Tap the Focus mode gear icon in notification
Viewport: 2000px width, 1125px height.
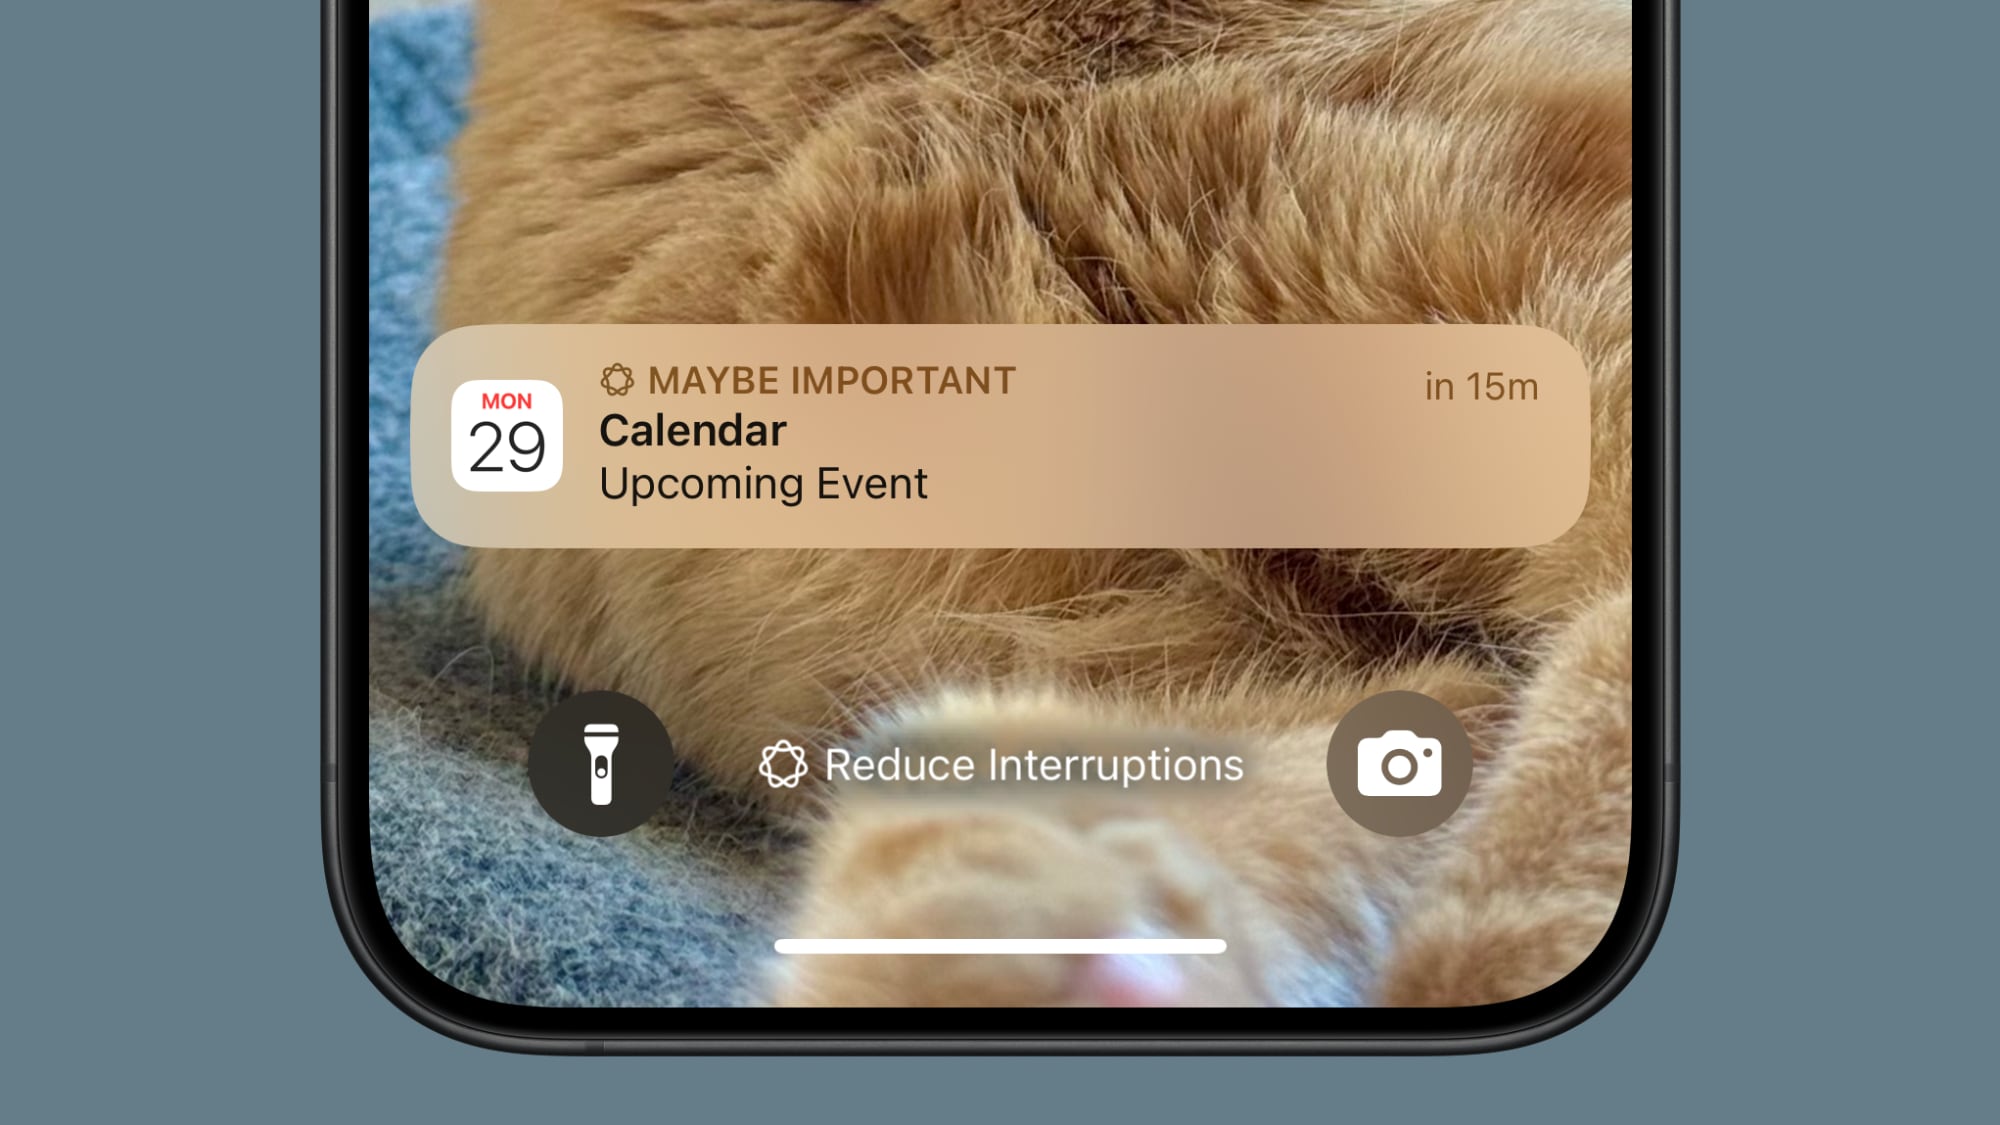pos(615,380)
